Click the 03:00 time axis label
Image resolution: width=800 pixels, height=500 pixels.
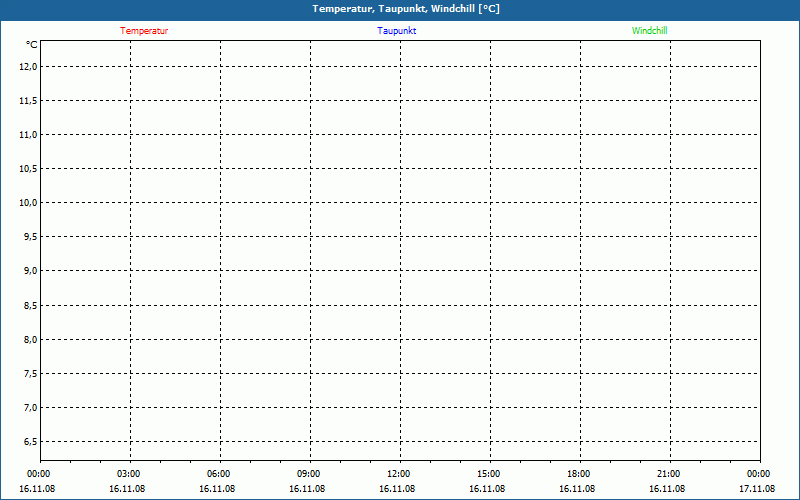pyautogui.click(x=129, y=474)
